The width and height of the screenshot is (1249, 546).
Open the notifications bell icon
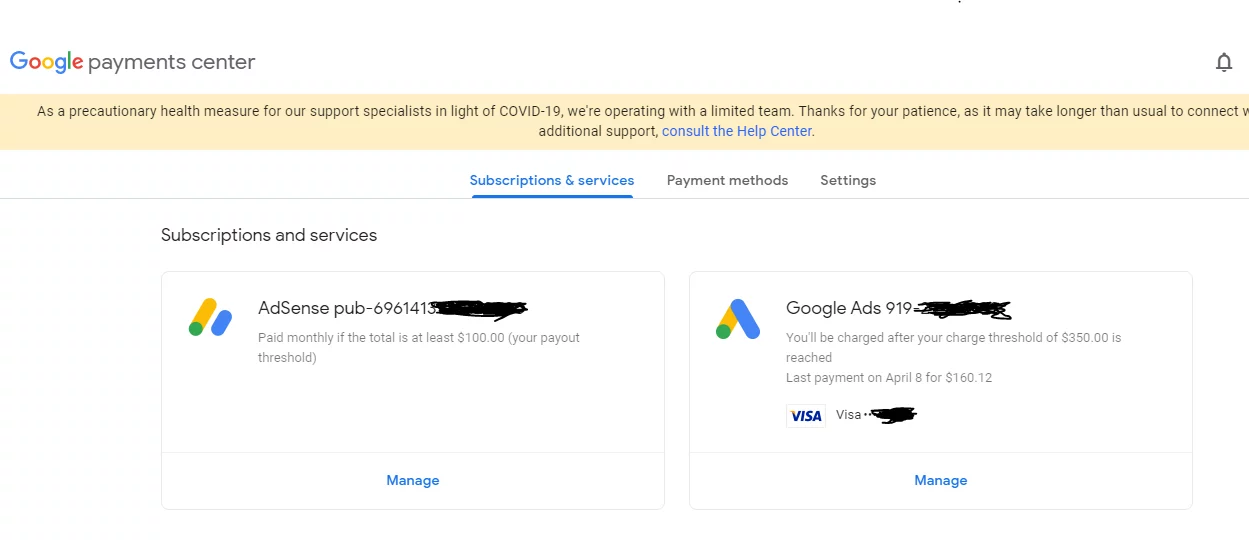[1224, 63]
